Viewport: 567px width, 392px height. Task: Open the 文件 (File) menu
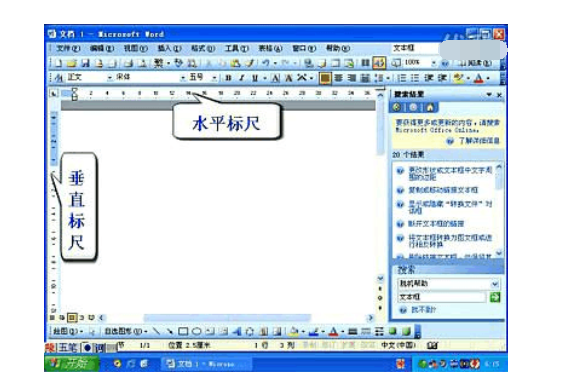pos(68,48)
